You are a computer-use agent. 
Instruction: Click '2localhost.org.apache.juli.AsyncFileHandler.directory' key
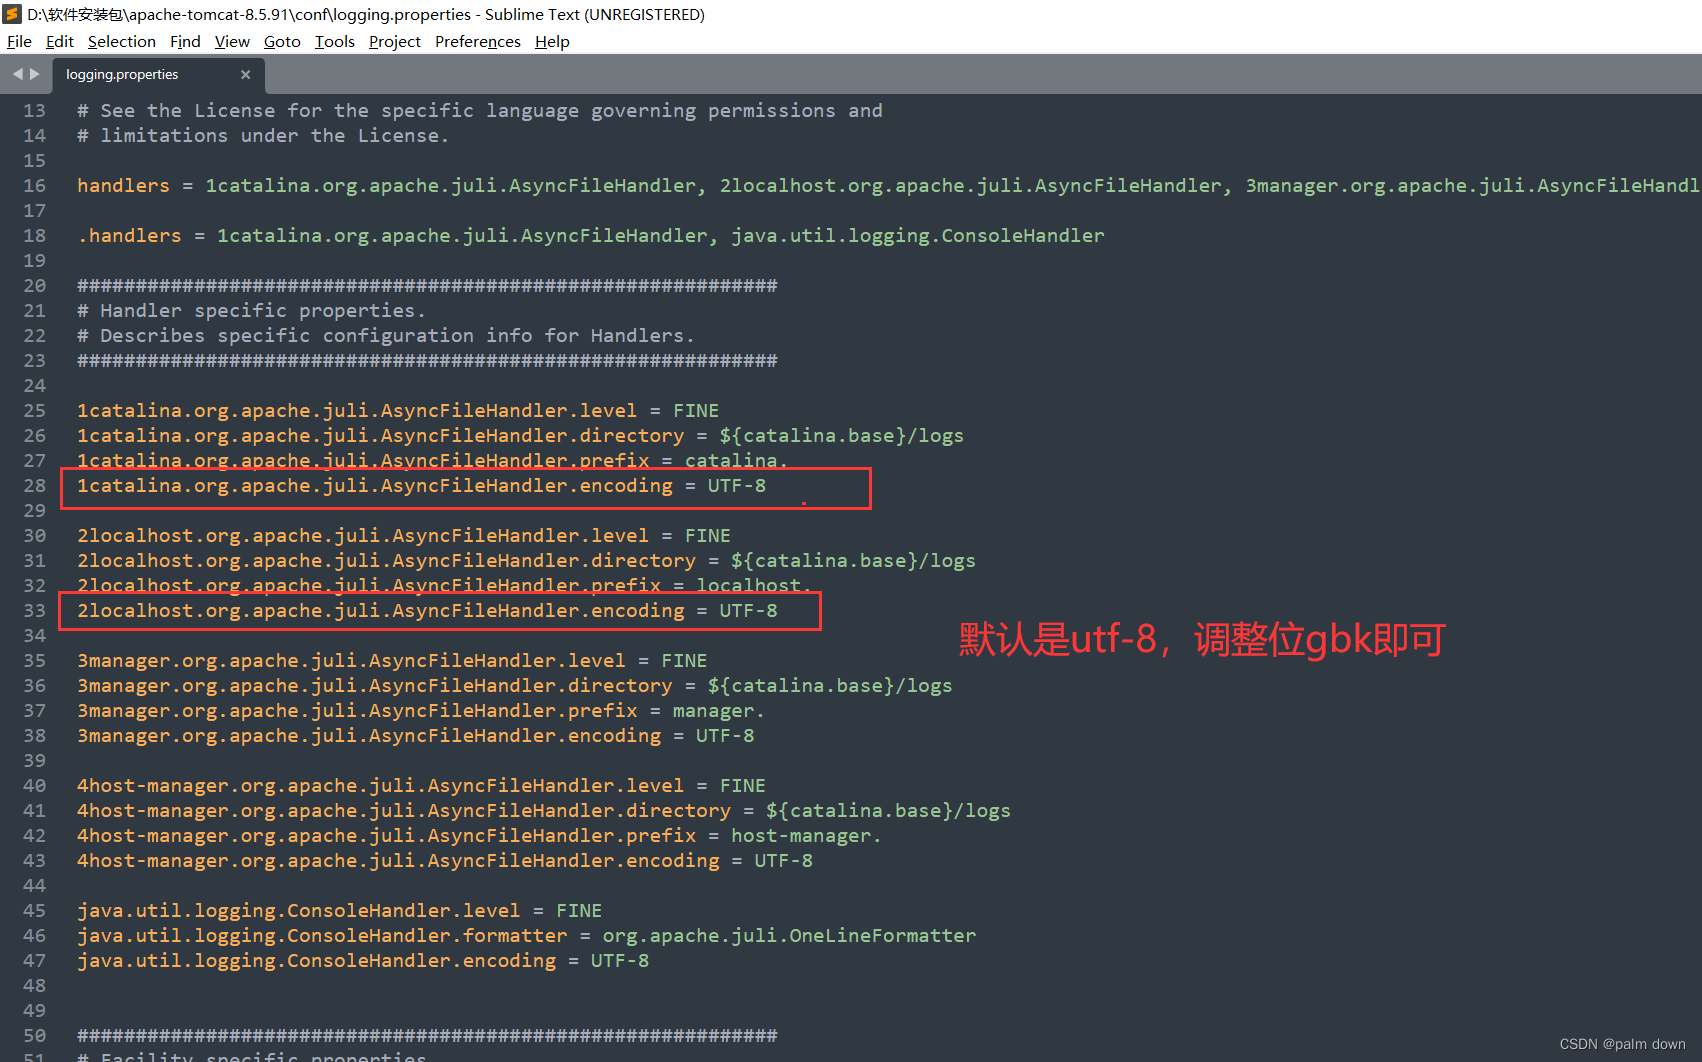[x=386, y=560]
